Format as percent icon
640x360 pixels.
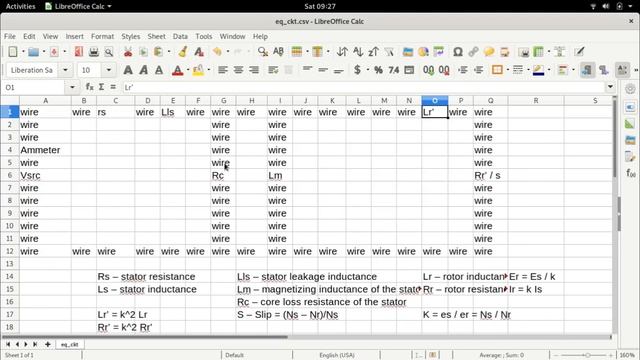[x=378, y=70]
